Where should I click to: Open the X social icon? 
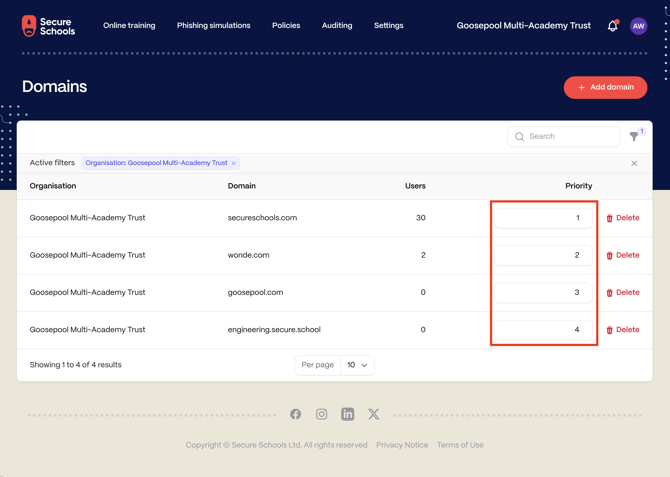pyautogui.click(x=374, y=414)
